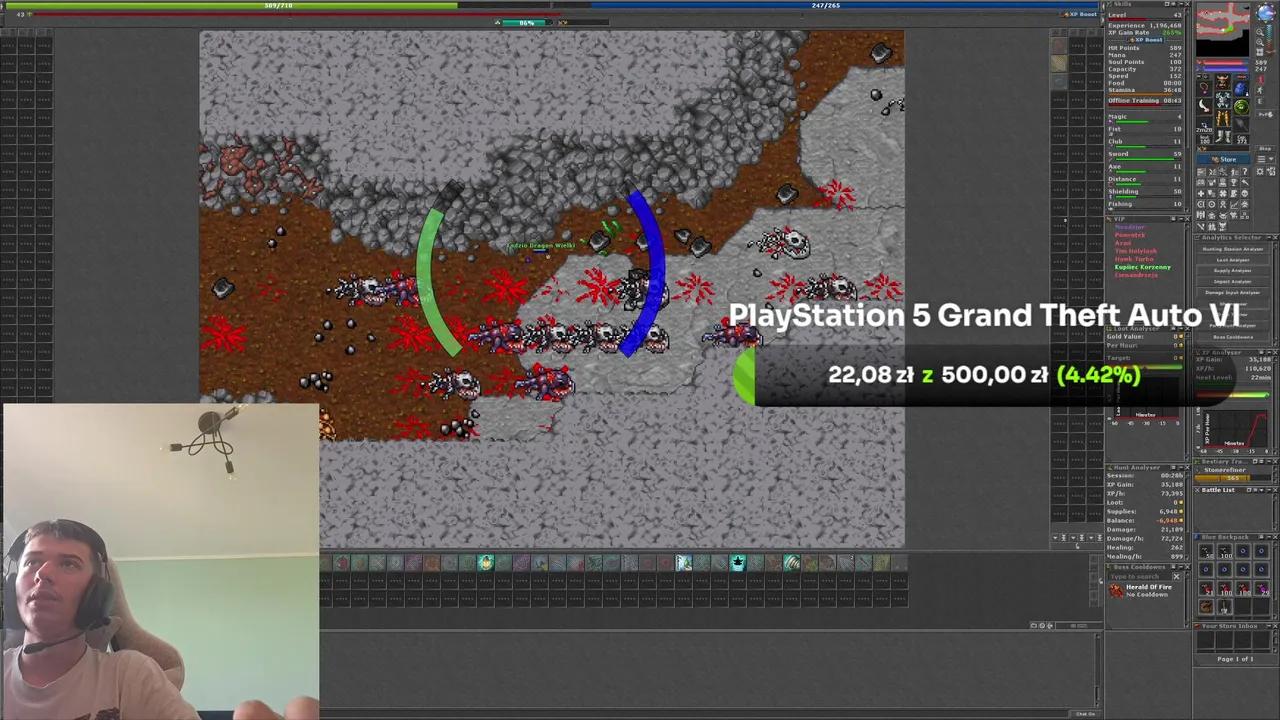Click the Type to search field
The height and width of the screenshot is (720, 1280).
click(1141, 577)
